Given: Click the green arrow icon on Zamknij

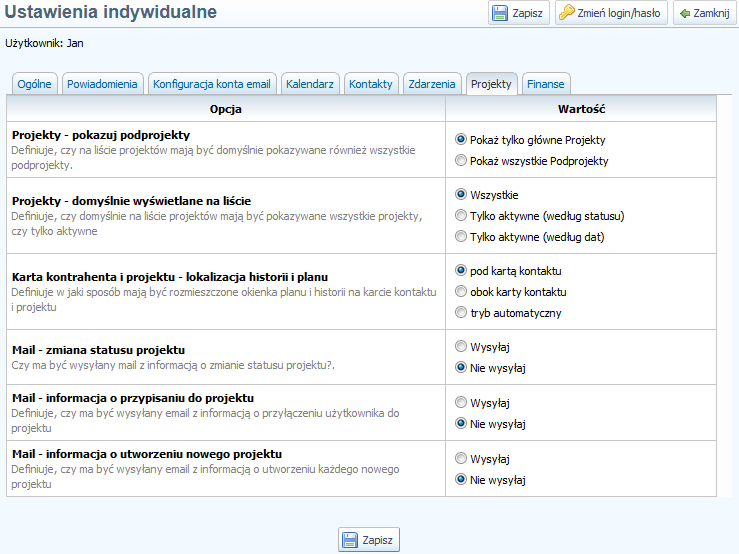Looking at the screenshot, I should (684, 13).
